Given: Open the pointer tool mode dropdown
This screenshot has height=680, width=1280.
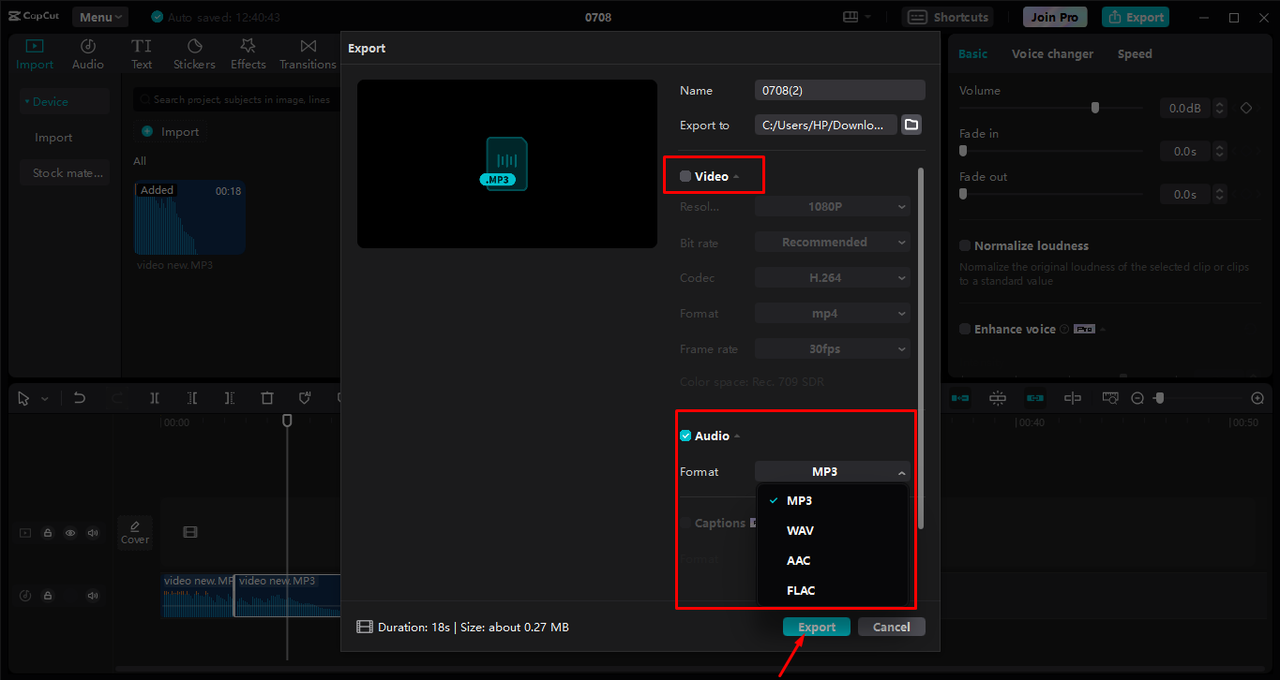Looking at the screenshot, I should pos(44,399).
